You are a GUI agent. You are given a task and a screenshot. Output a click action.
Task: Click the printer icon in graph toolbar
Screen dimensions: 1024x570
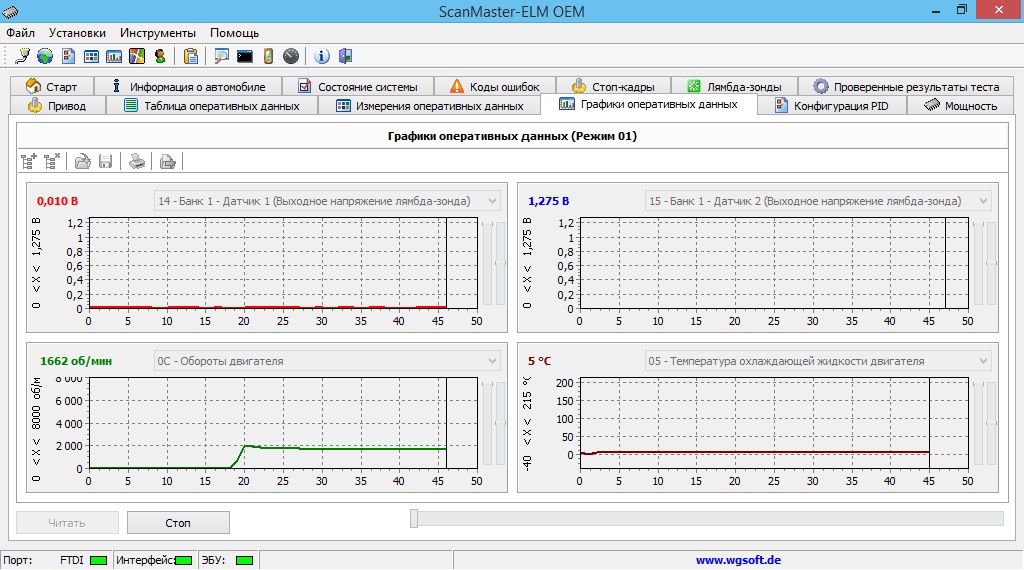(137, 160)
